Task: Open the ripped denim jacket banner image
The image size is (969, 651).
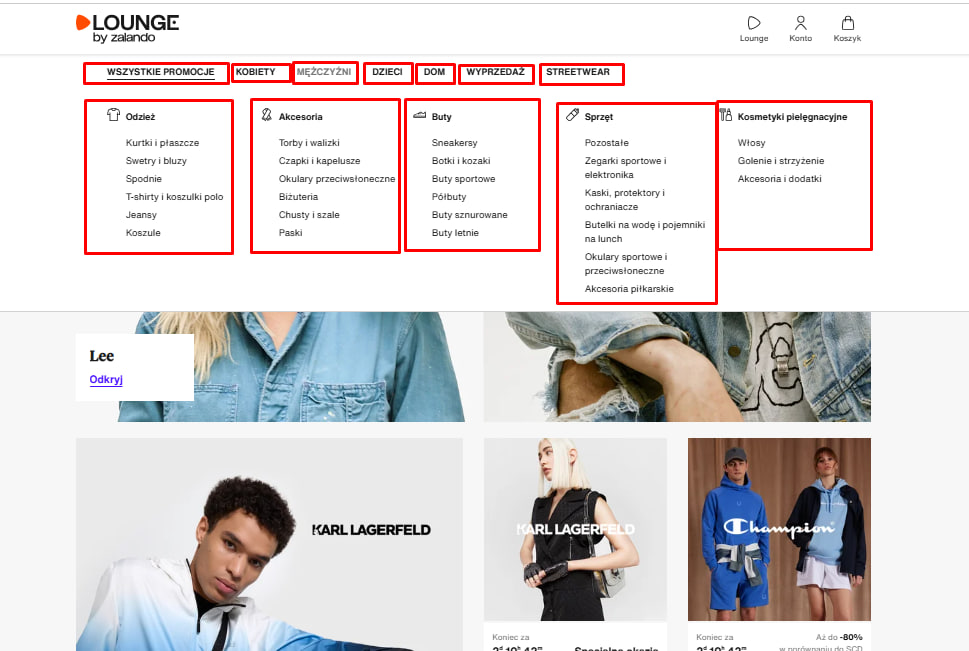Action: coord(677,367)
